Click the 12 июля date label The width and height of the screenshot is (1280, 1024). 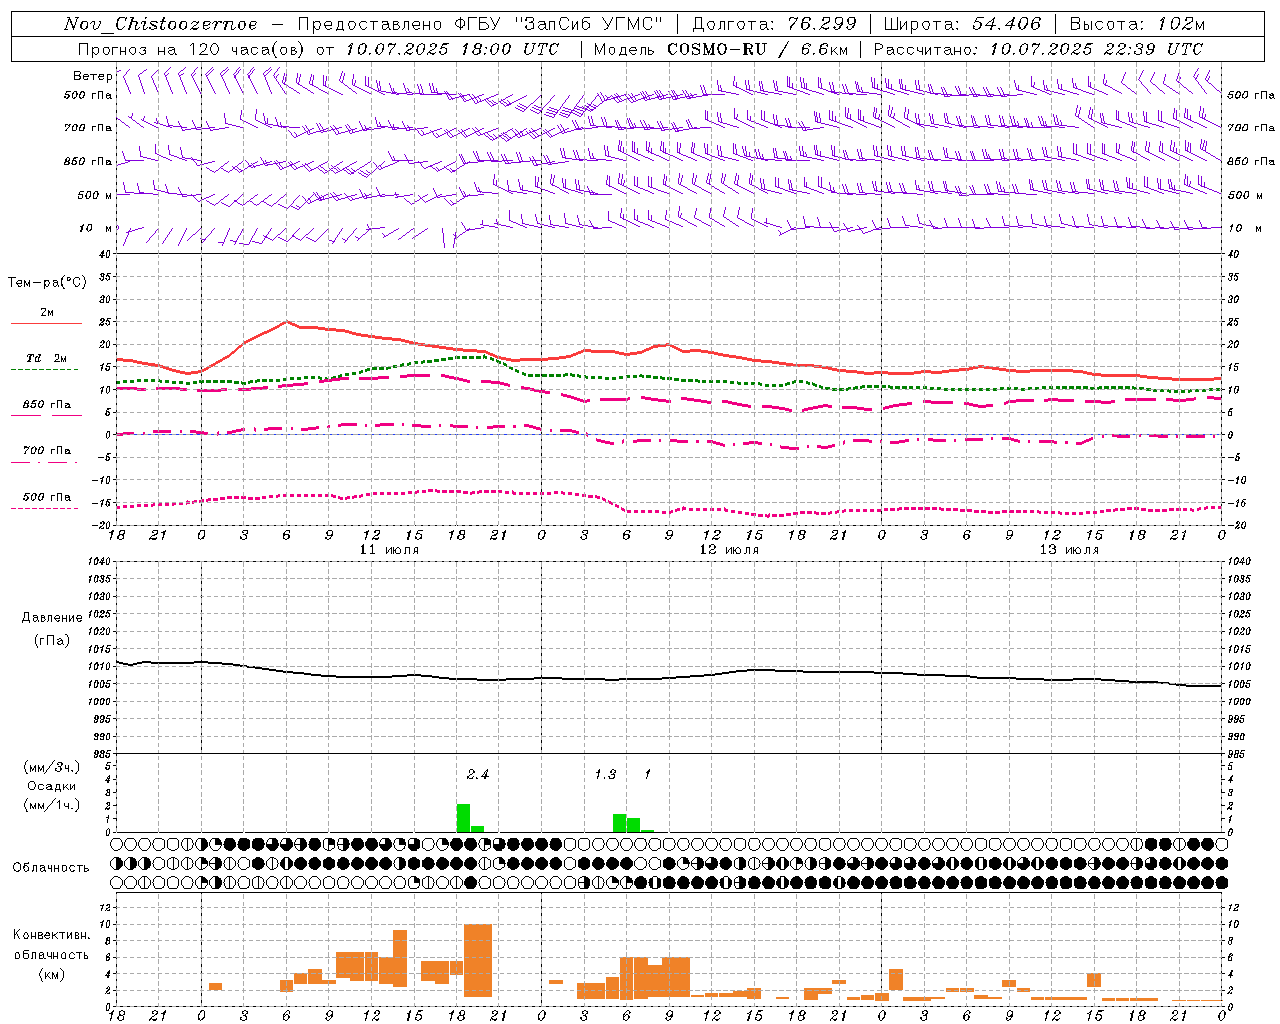729,550
